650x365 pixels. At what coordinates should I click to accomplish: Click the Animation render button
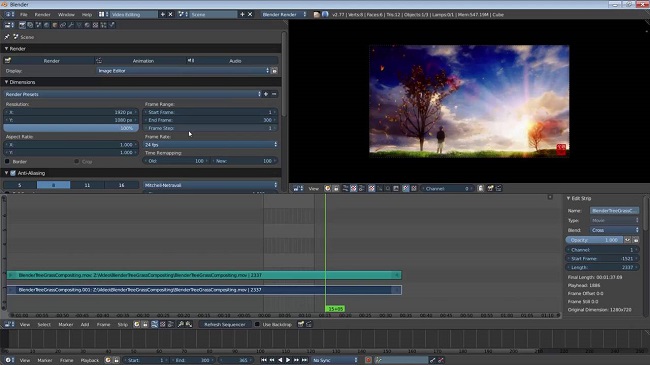click(x=143, y=61)
